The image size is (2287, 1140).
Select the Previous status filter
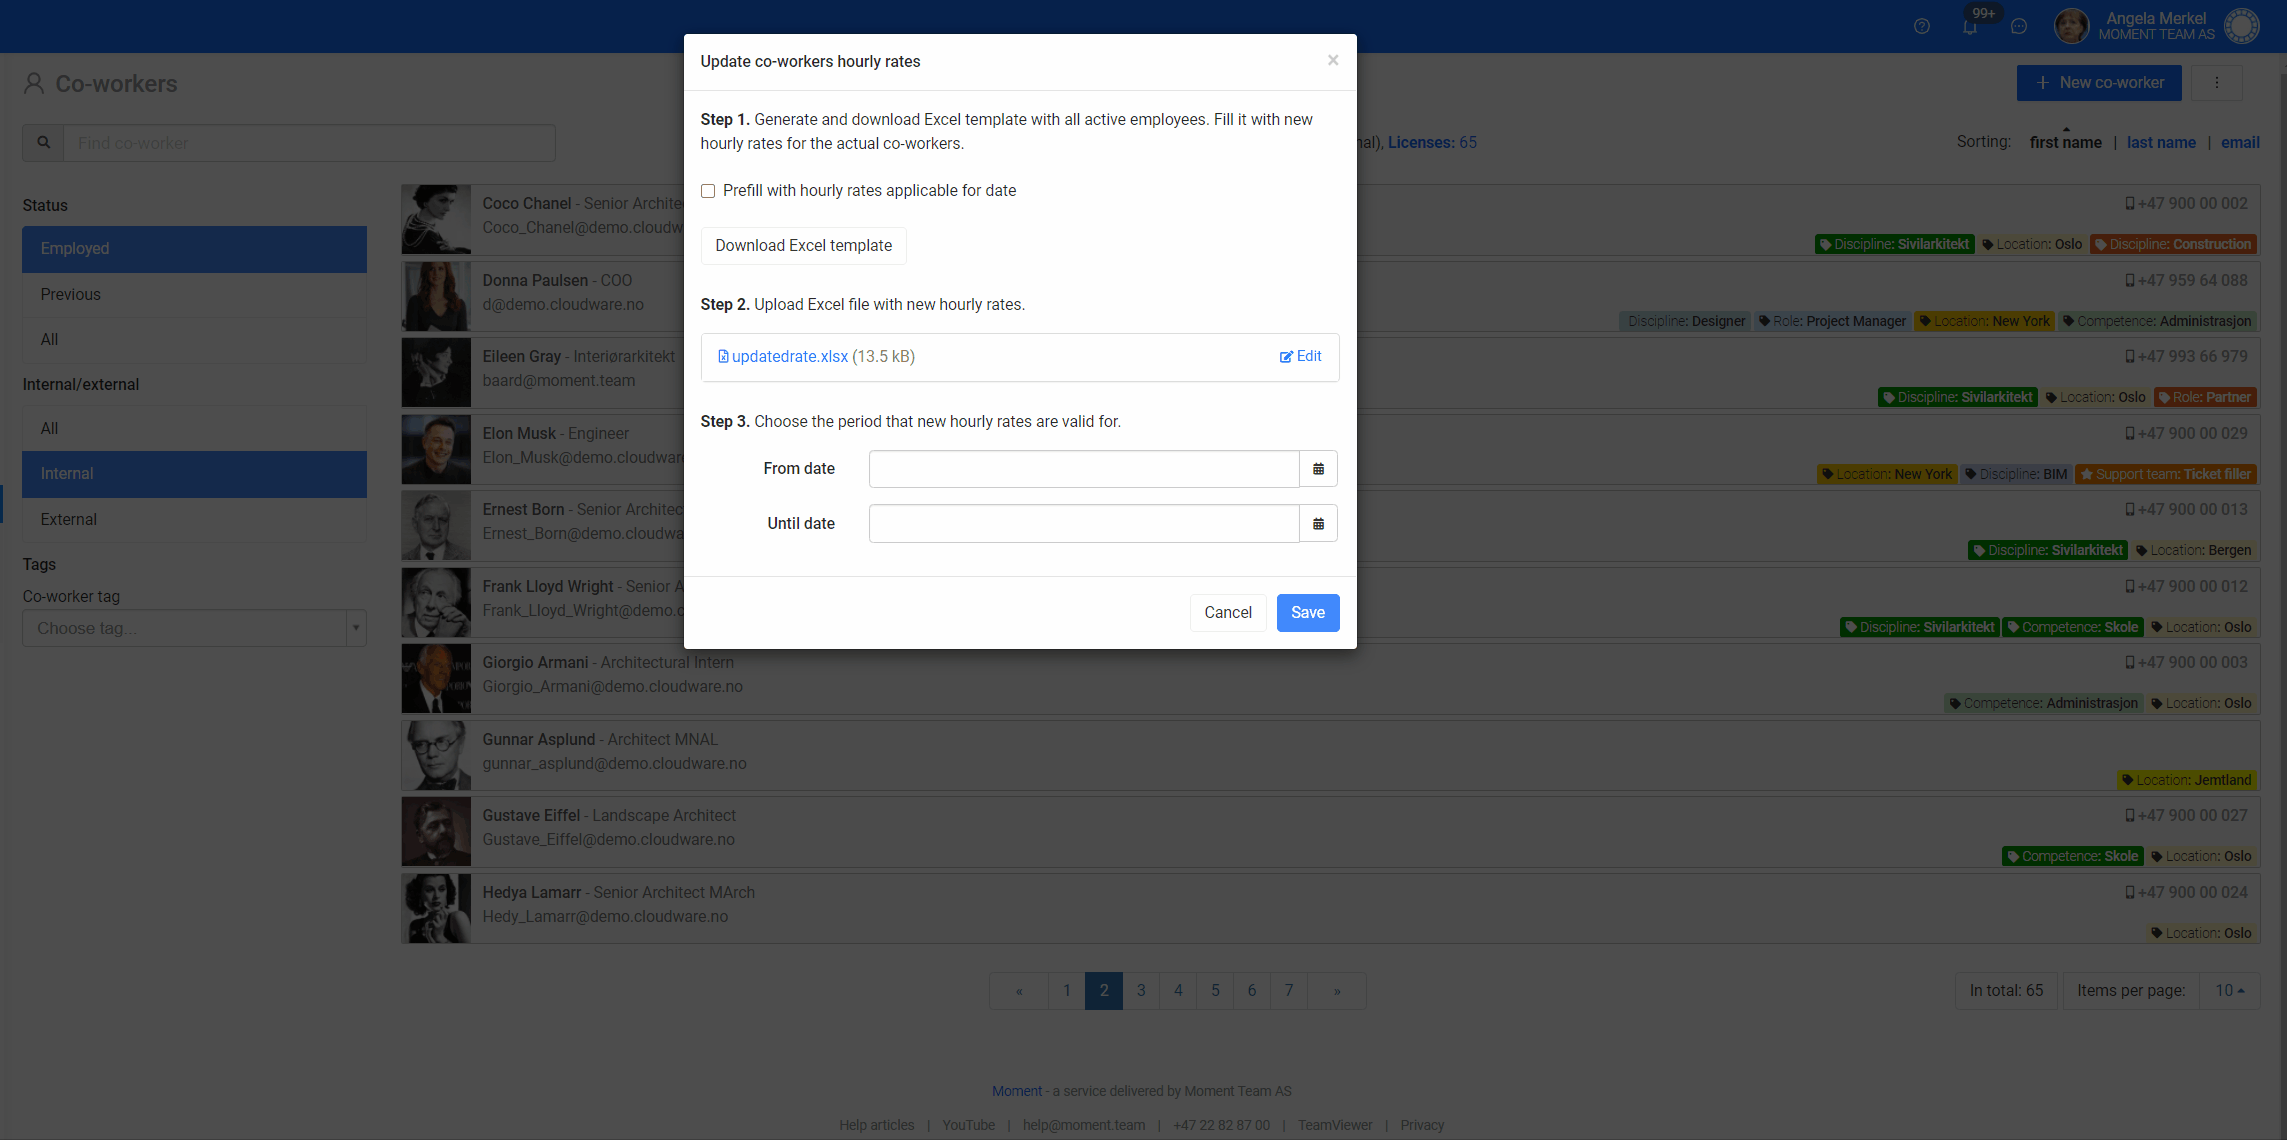[194, 295]
